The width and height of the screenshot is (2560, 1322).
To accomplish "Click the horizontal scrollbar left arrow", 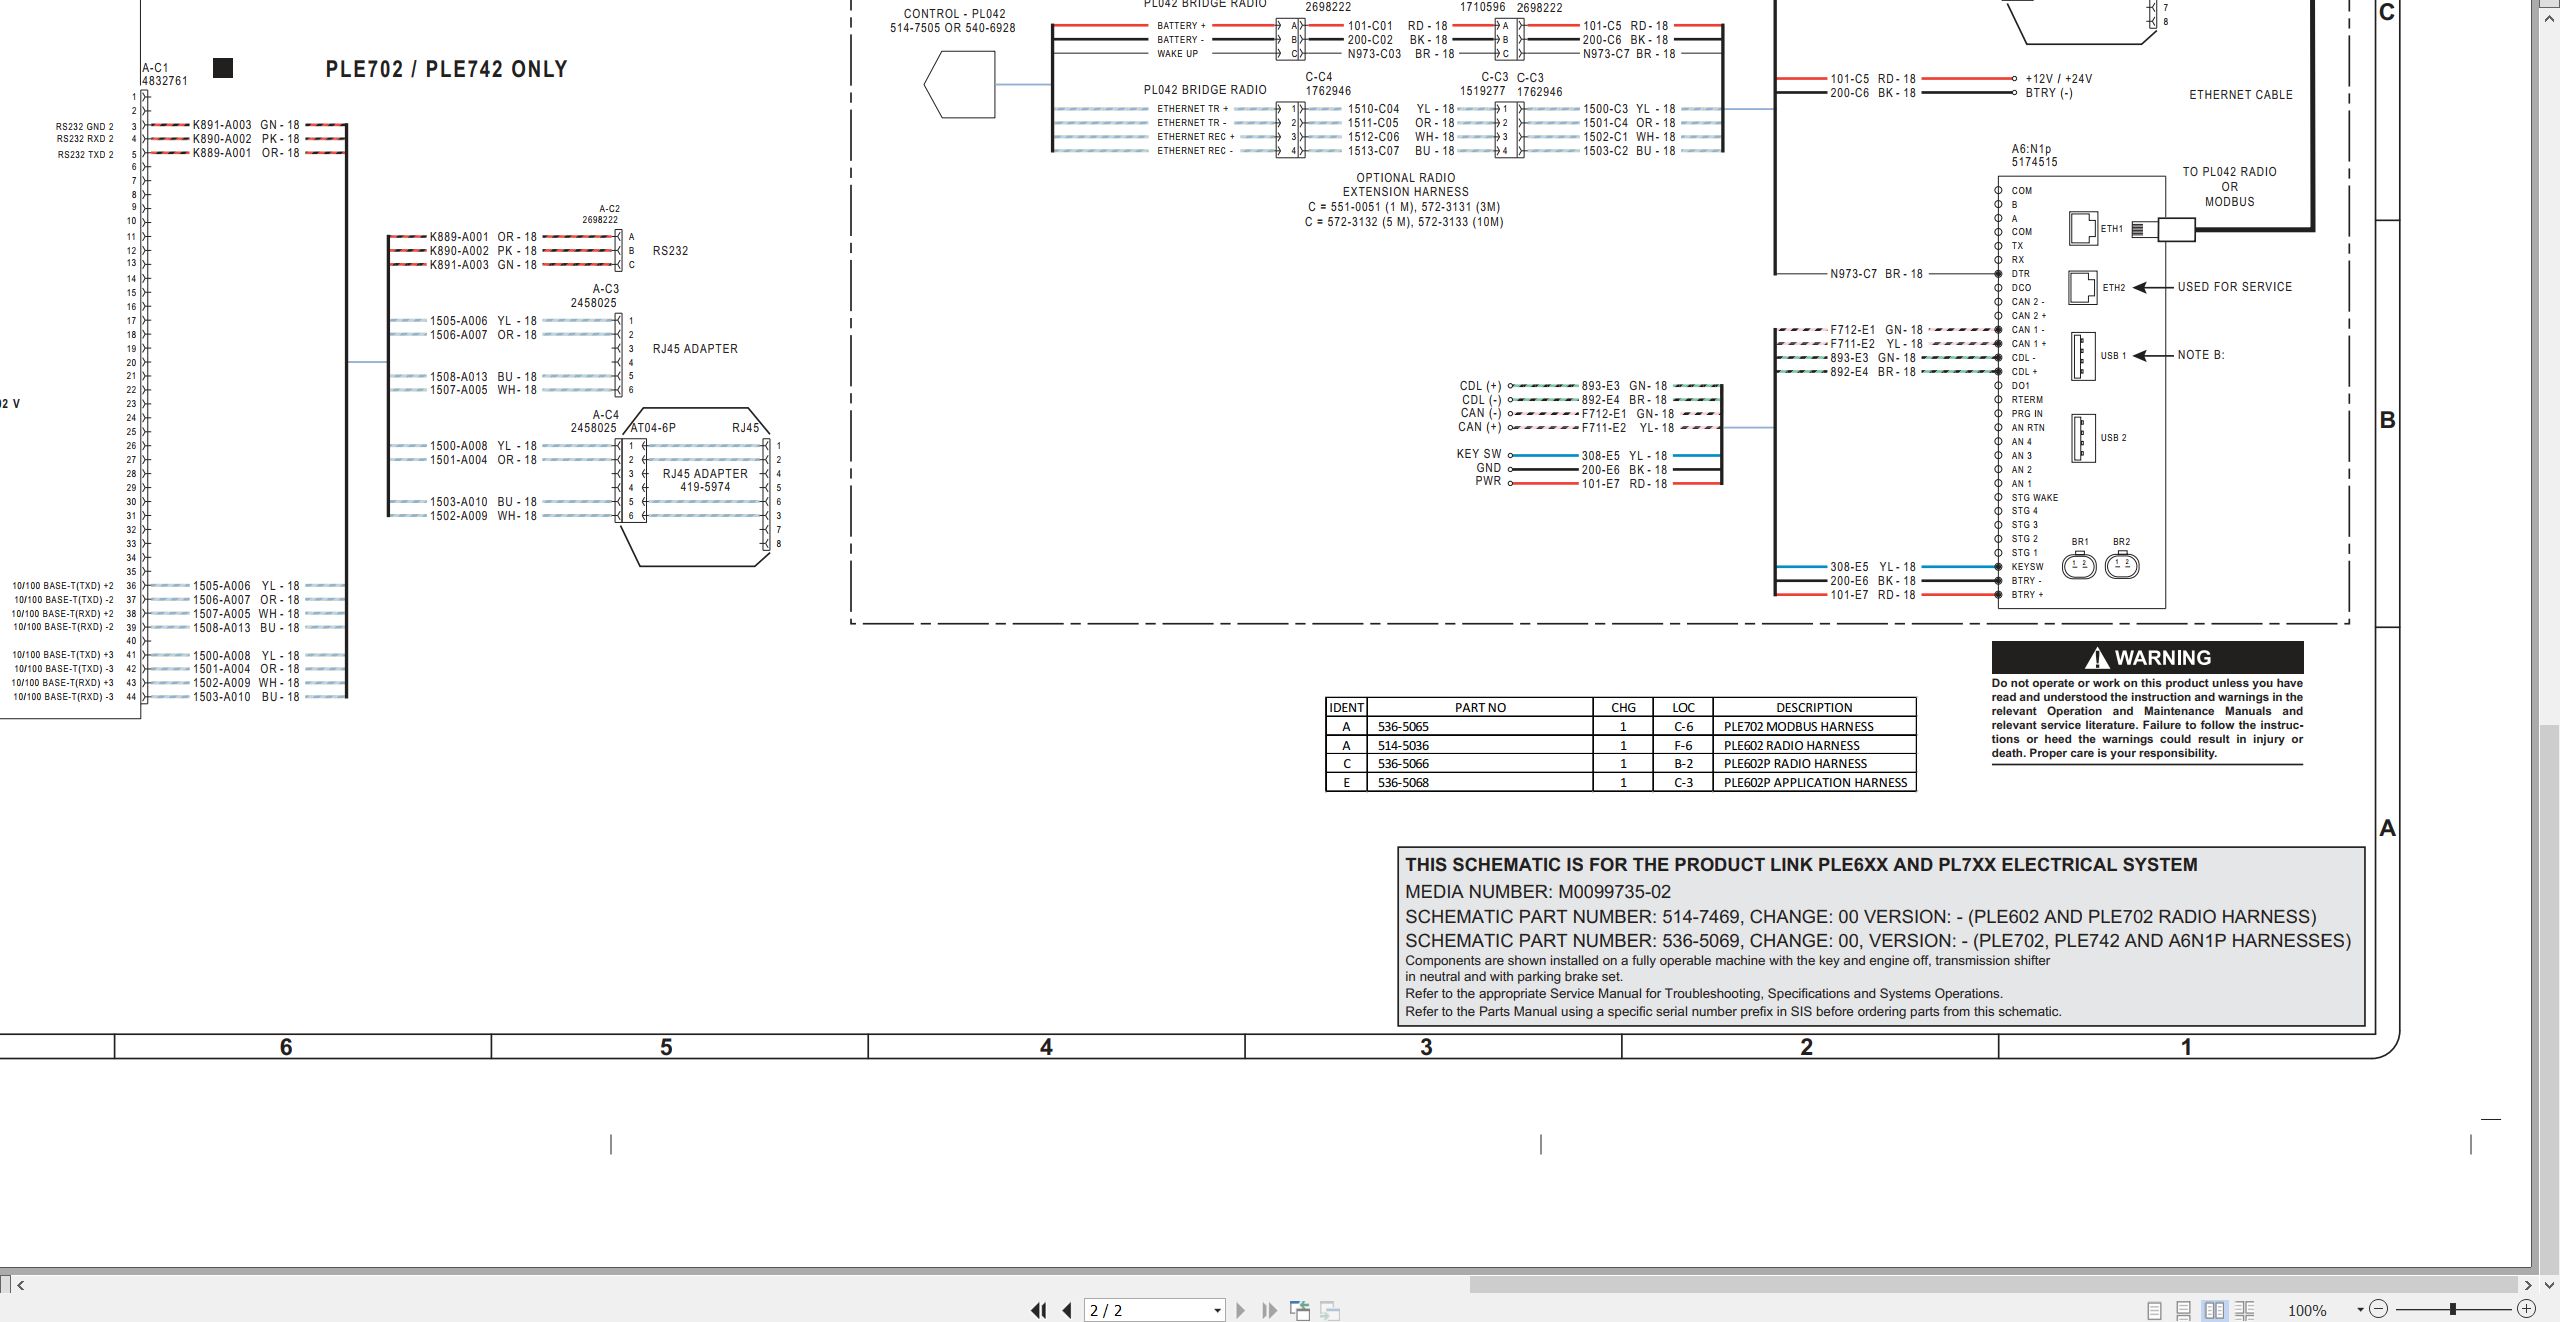I will [x=21, y=1285].
